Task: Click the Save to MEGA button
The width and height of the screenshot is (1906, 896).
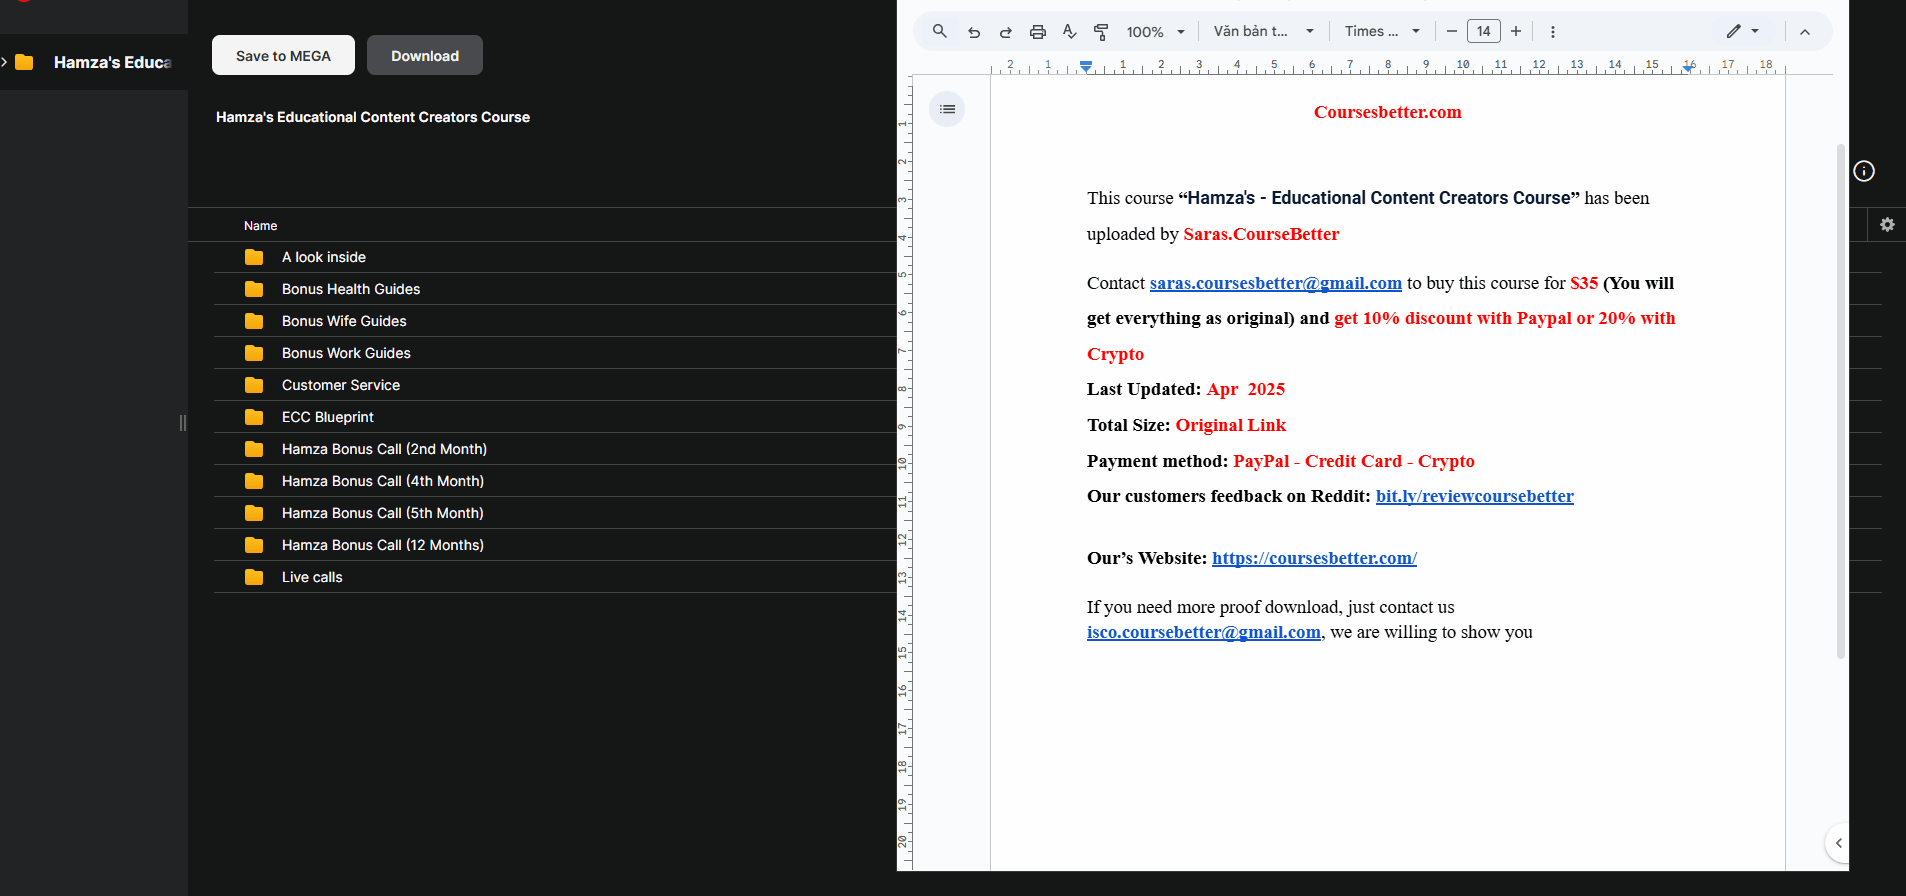Action: [283, 55]
